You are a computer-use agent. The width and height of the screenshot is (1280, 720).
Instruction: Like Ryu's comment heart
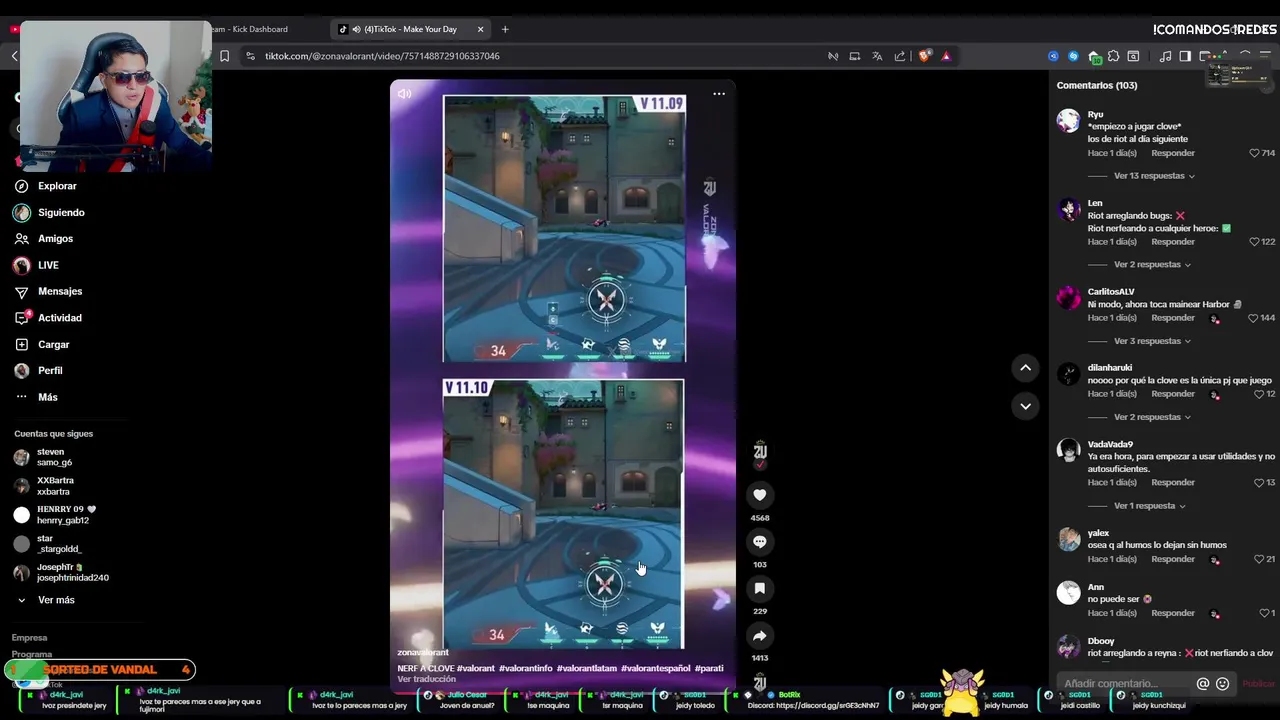[x=1254, y=153]
